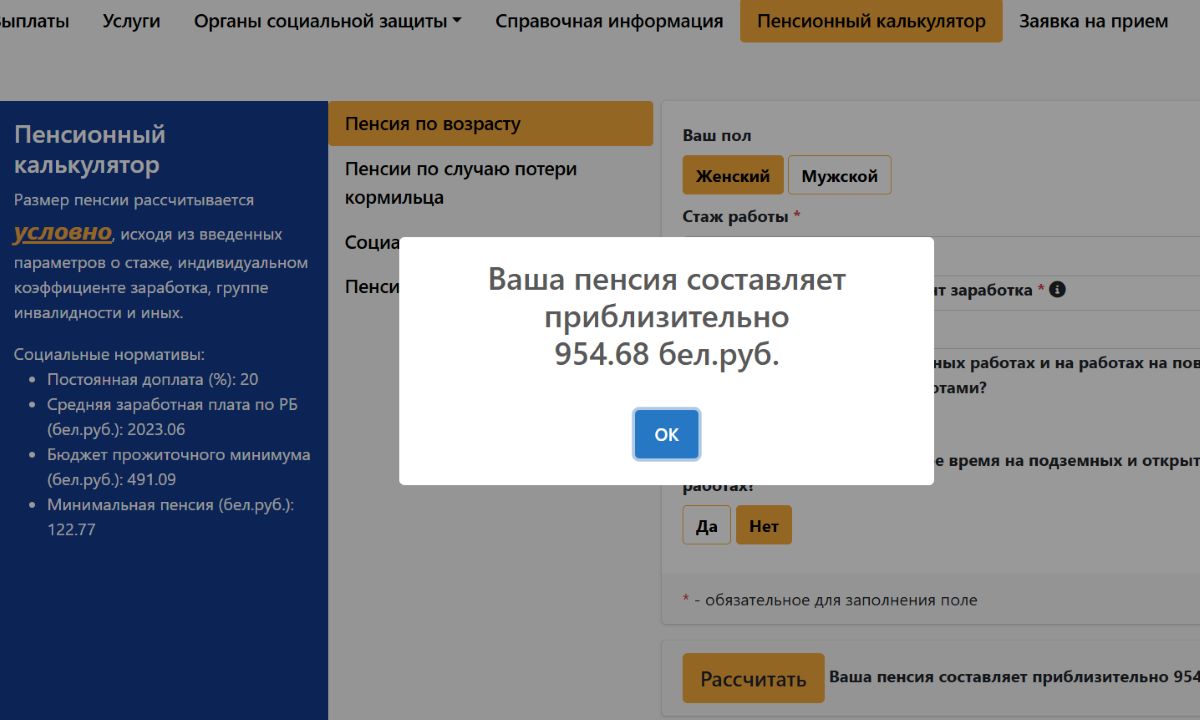Go to the Услуги section

point(130,20)
